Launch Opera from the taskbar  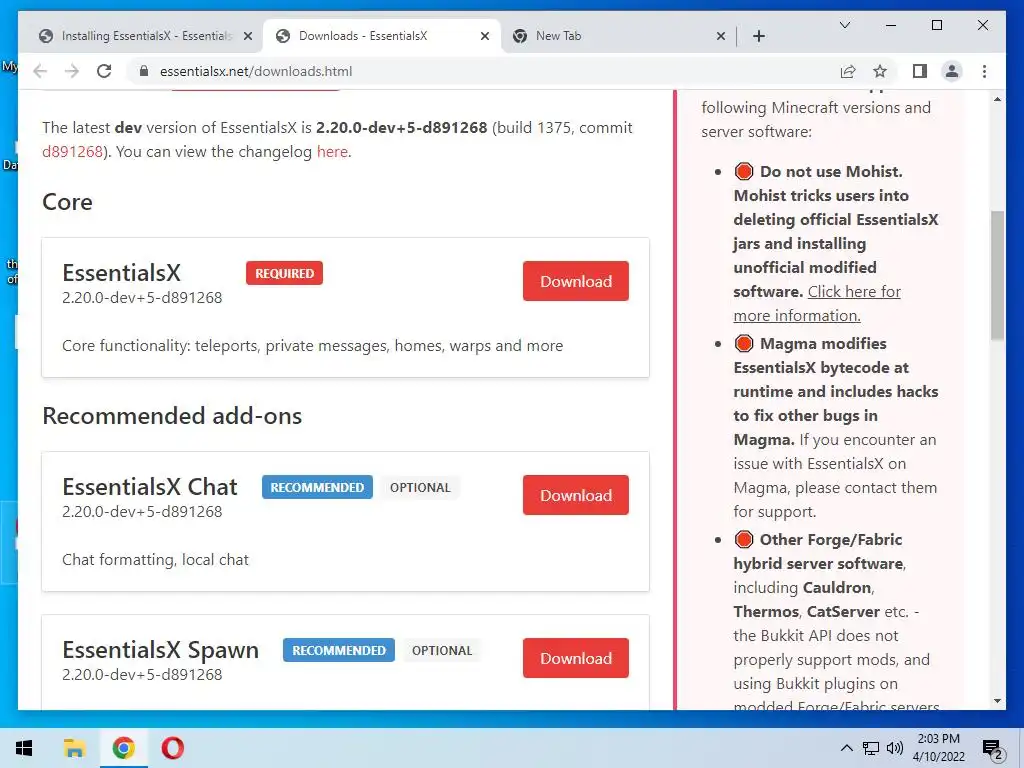(172, 748)
